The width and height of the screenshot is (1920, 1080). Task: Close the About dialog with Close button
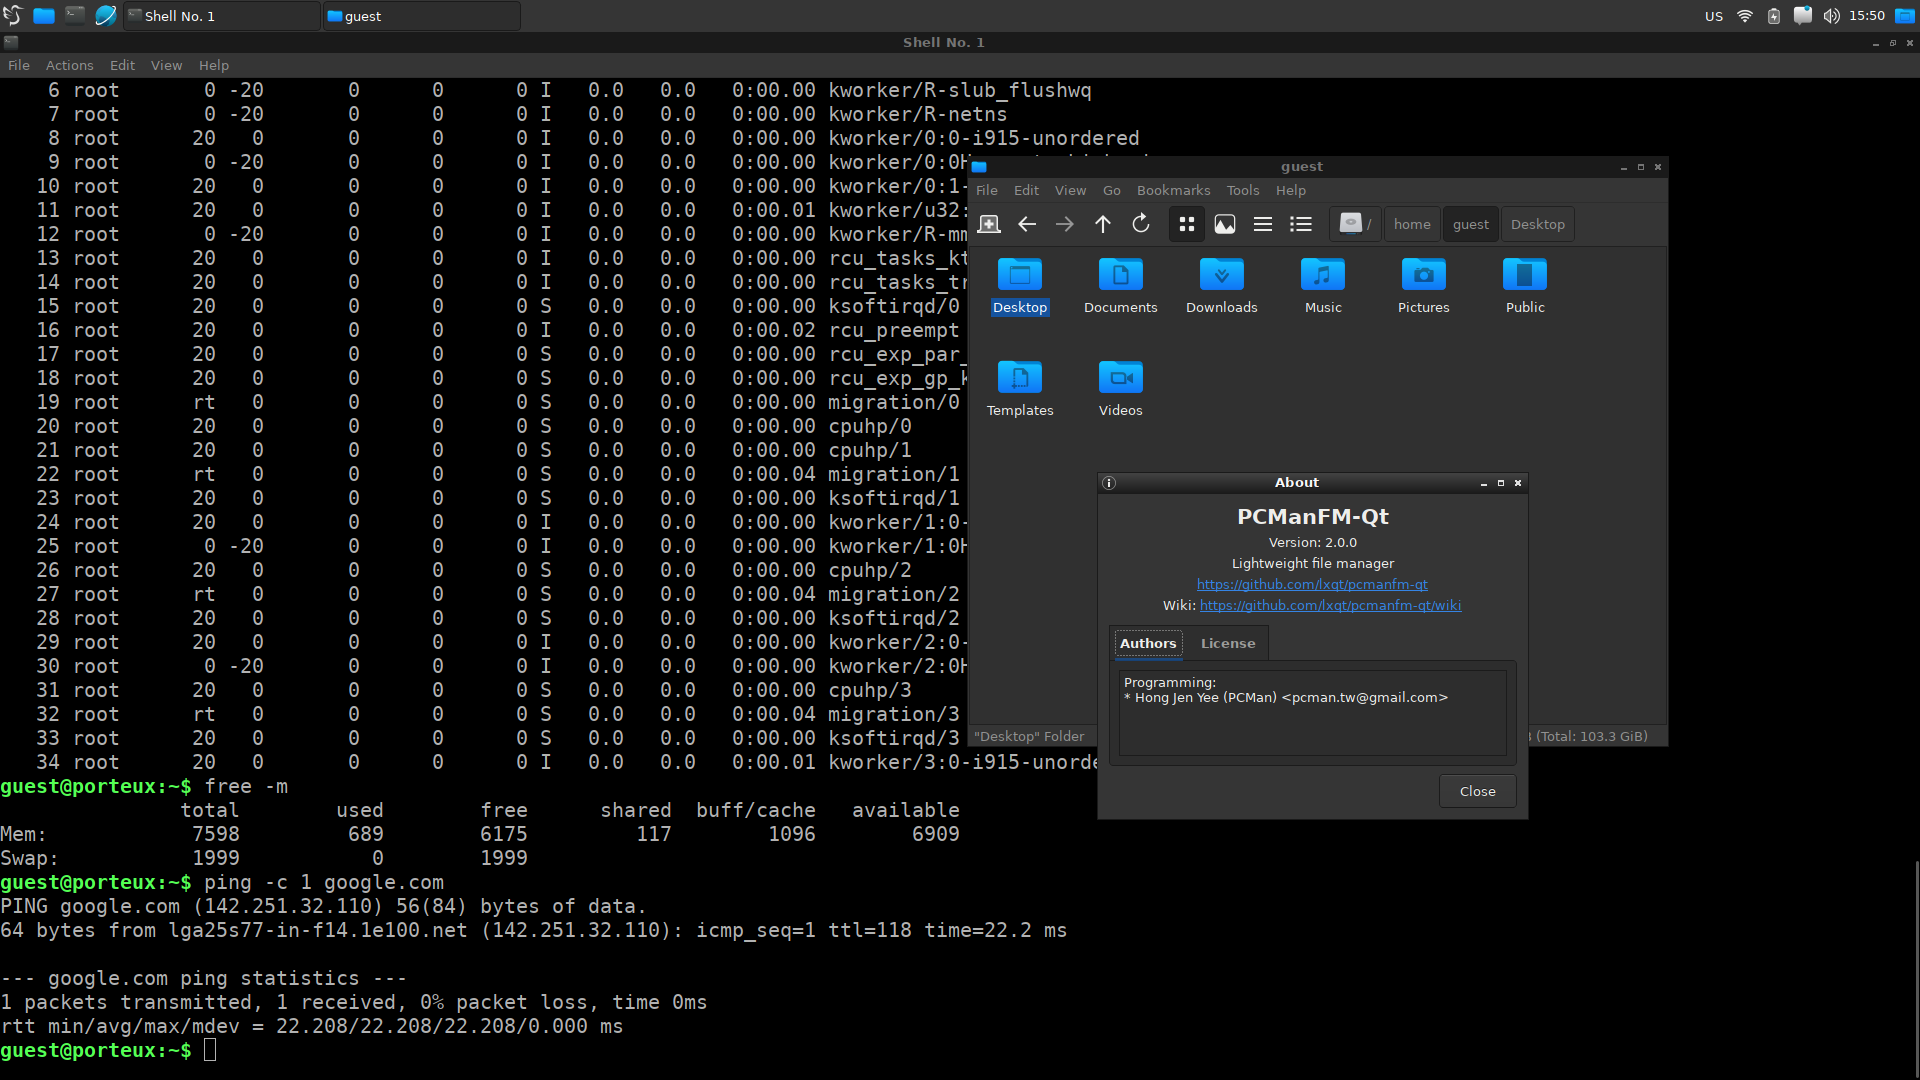pos(1477,791)
